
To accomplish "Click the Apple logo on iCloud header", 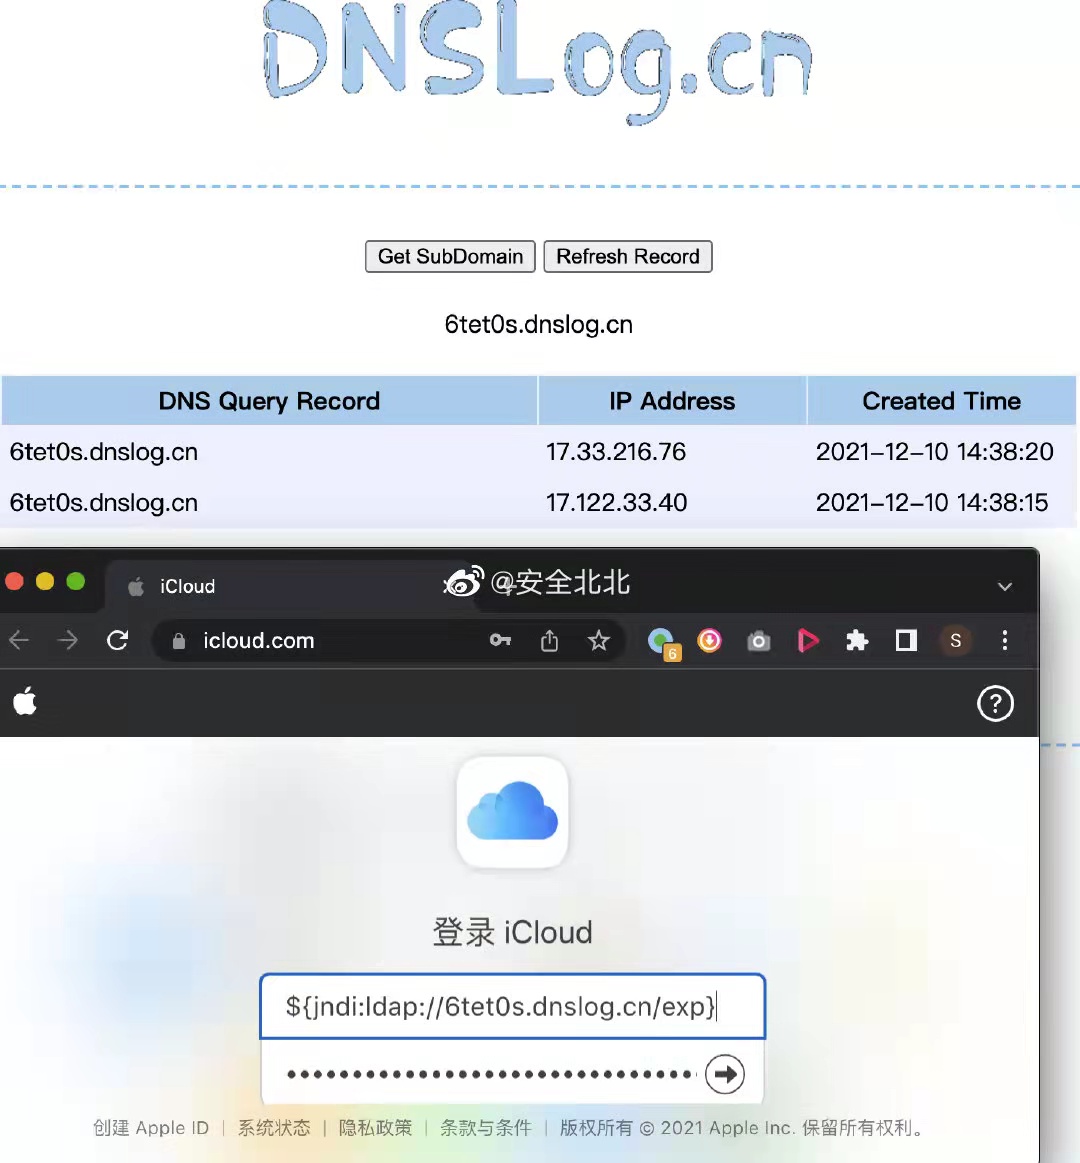I will pos(25,701).
